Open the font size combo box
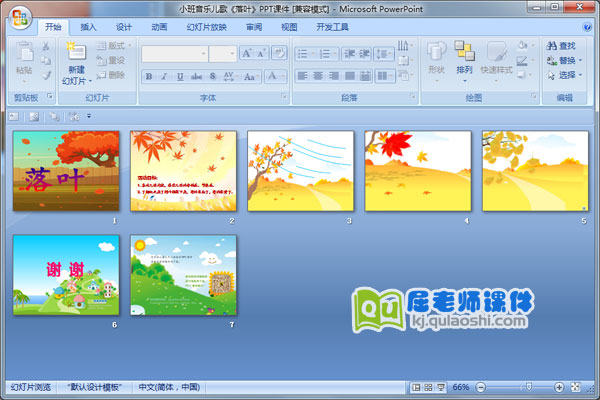600x400 pixels. (223, 54)
